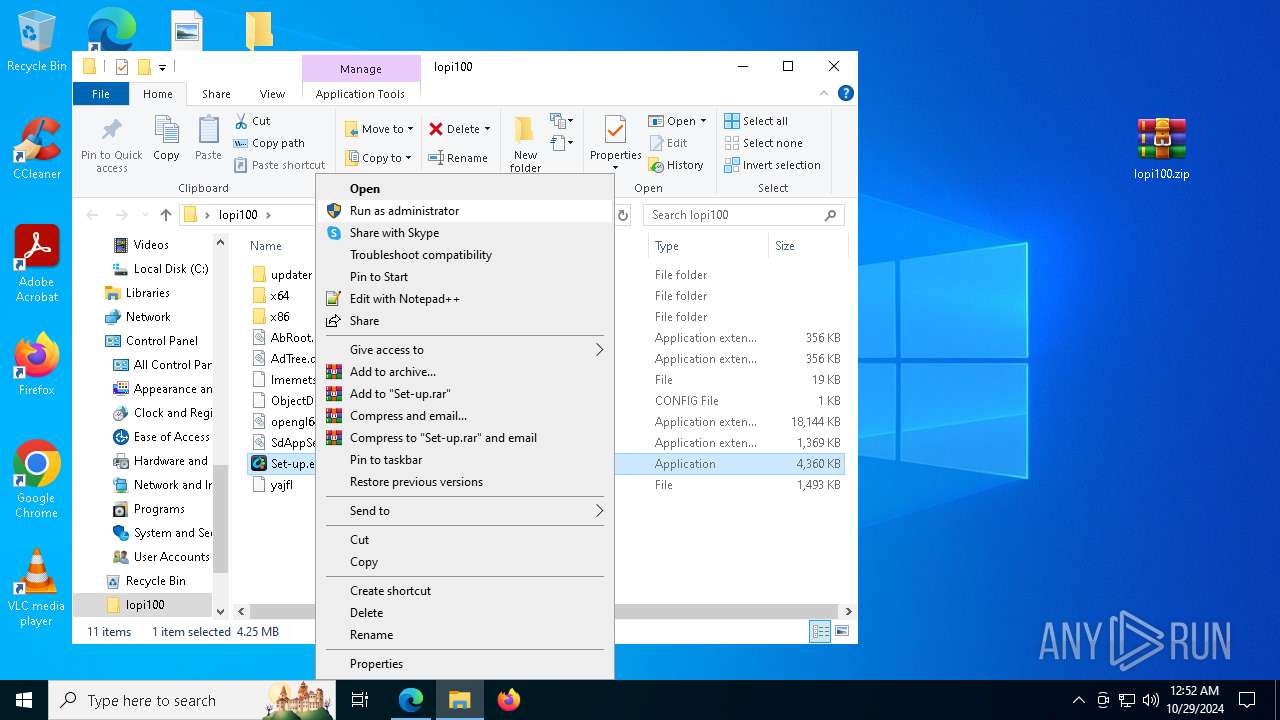1280x720 pixels.
Task: Click Copy path in the ribbon
Action: pos(269,143)
